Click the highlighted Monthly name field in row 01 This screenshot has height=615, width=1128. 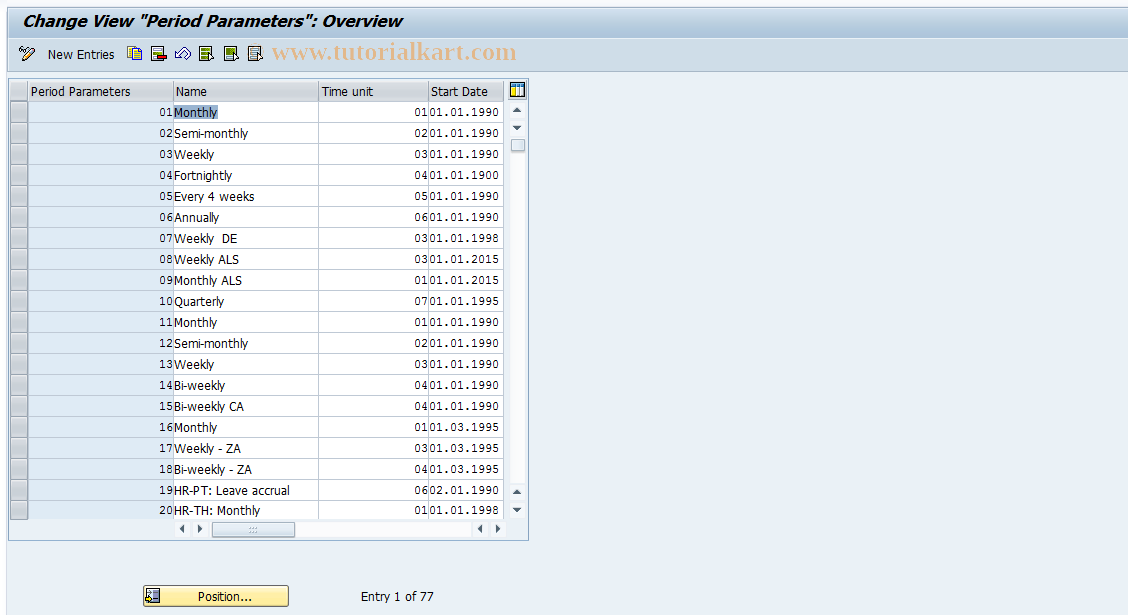pos(246,112)
